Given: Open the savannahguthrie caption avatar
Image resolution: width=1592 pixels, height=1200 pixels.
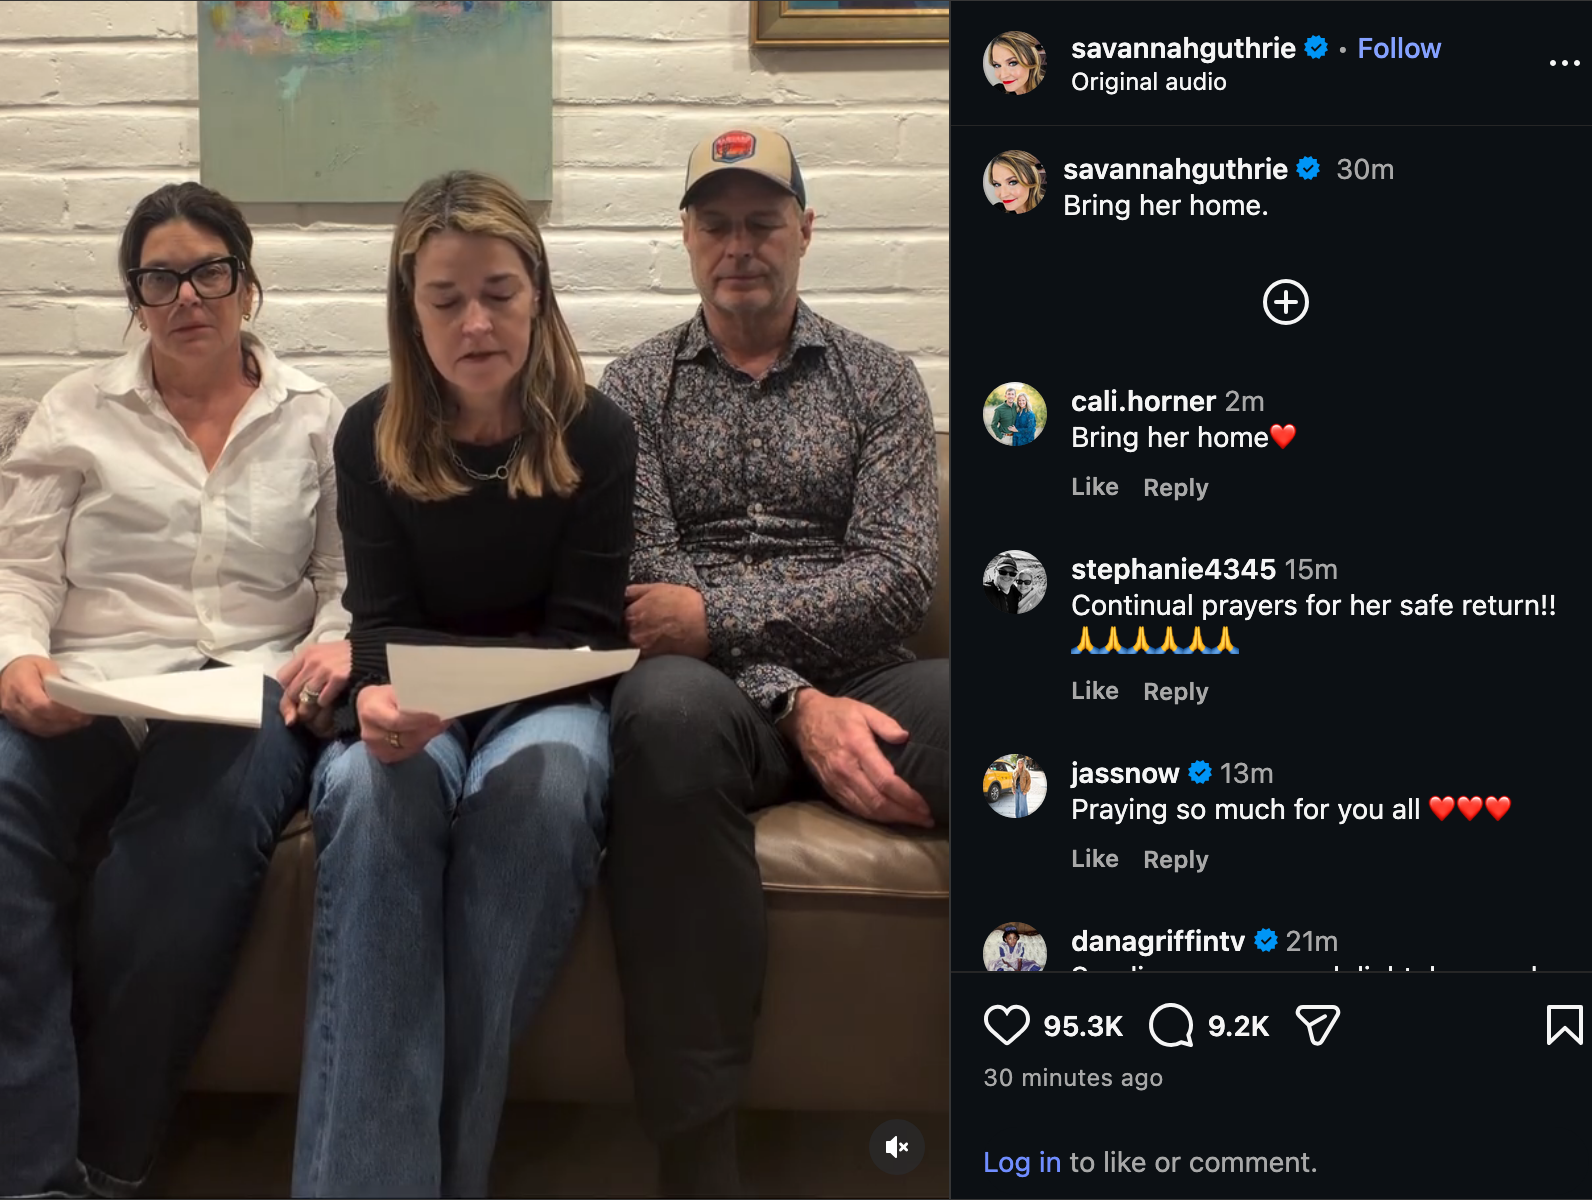Looking at the screenshot, I should (x=1015, y=182).
